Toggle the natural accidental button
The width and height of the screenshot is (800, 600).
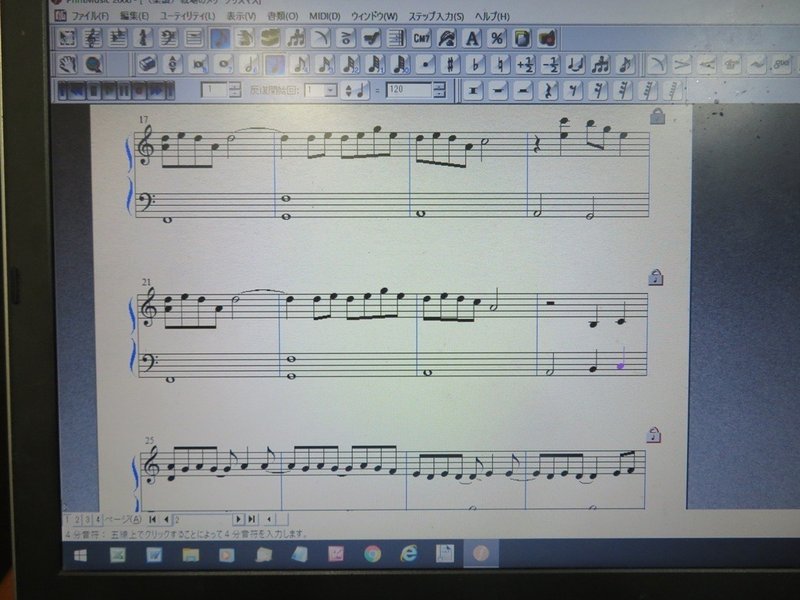coord(500,64)
